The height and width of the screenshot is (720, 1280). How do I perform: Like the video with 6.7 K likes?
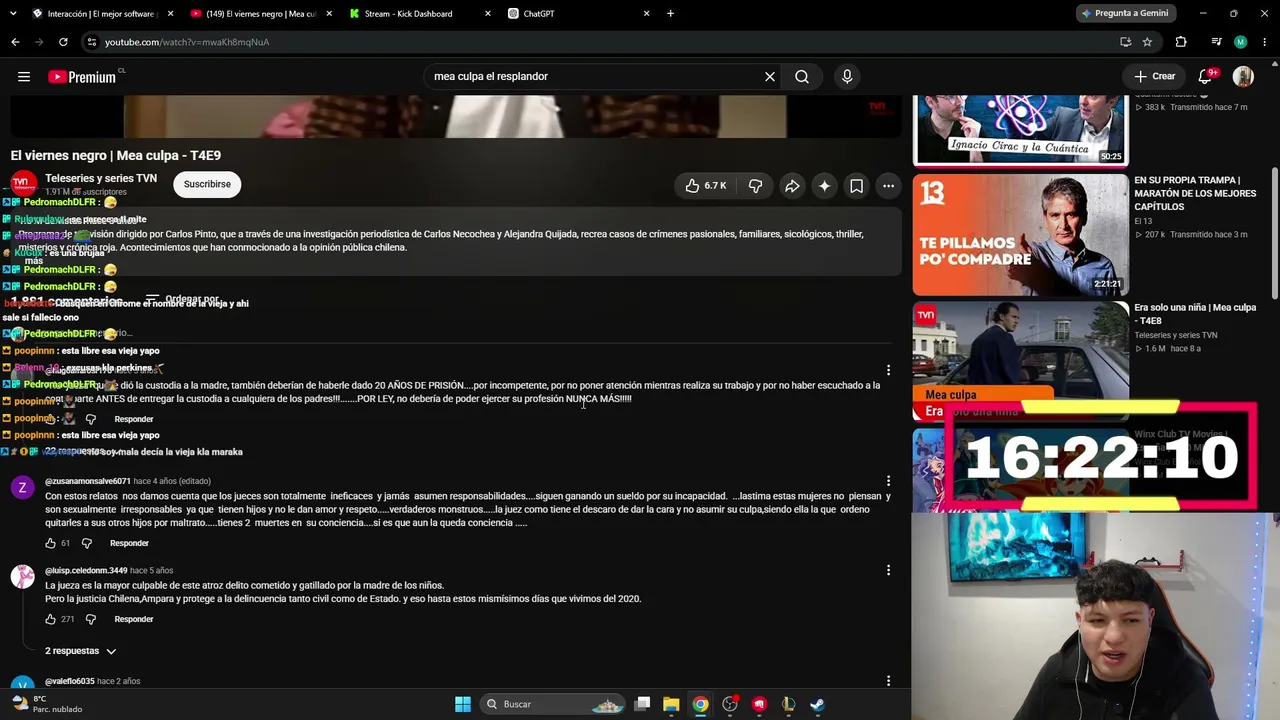tap(706, 185)
